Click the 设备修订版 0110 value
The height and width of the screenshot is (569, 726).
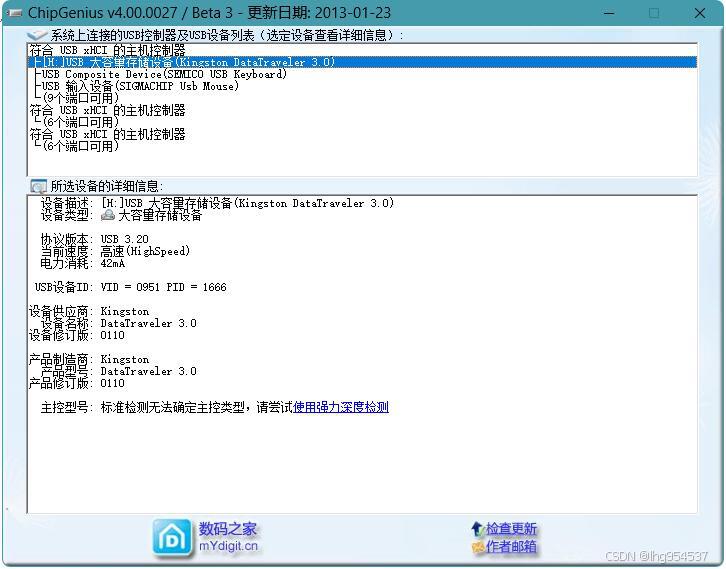point(113,336)
